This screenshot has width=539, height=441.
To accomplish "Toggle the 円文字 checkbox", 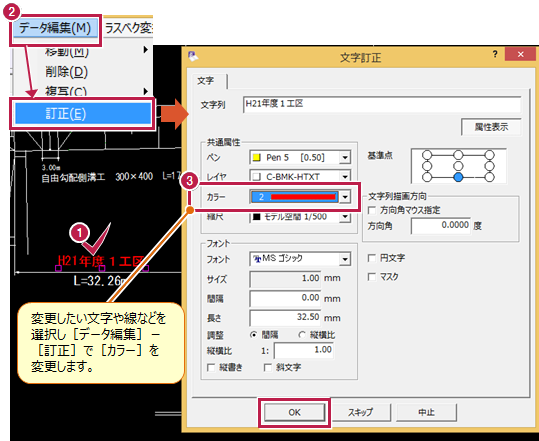I will click(372, 258).
